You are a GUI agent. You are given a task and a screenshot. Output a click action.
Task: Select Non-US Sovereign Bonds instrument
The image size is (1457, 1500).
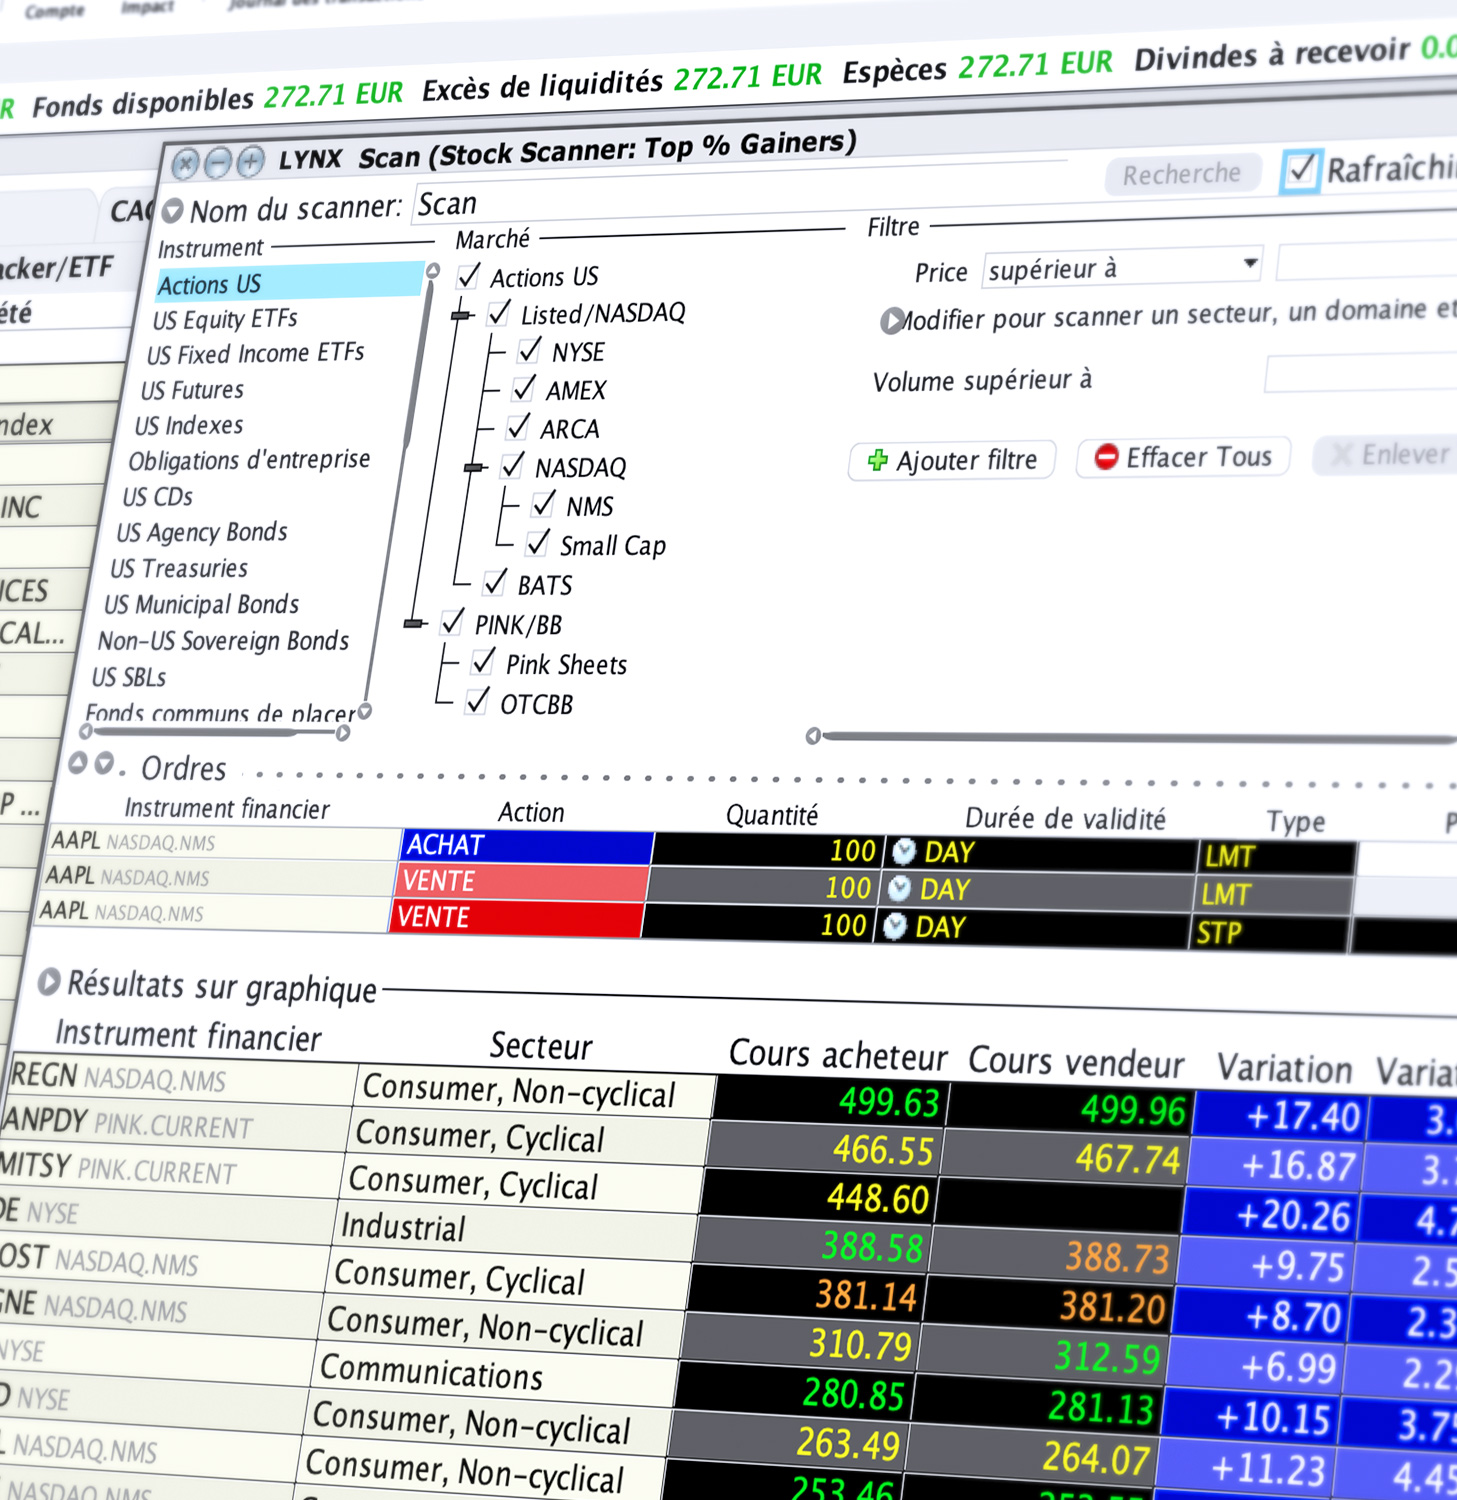(x=224, y=640)
